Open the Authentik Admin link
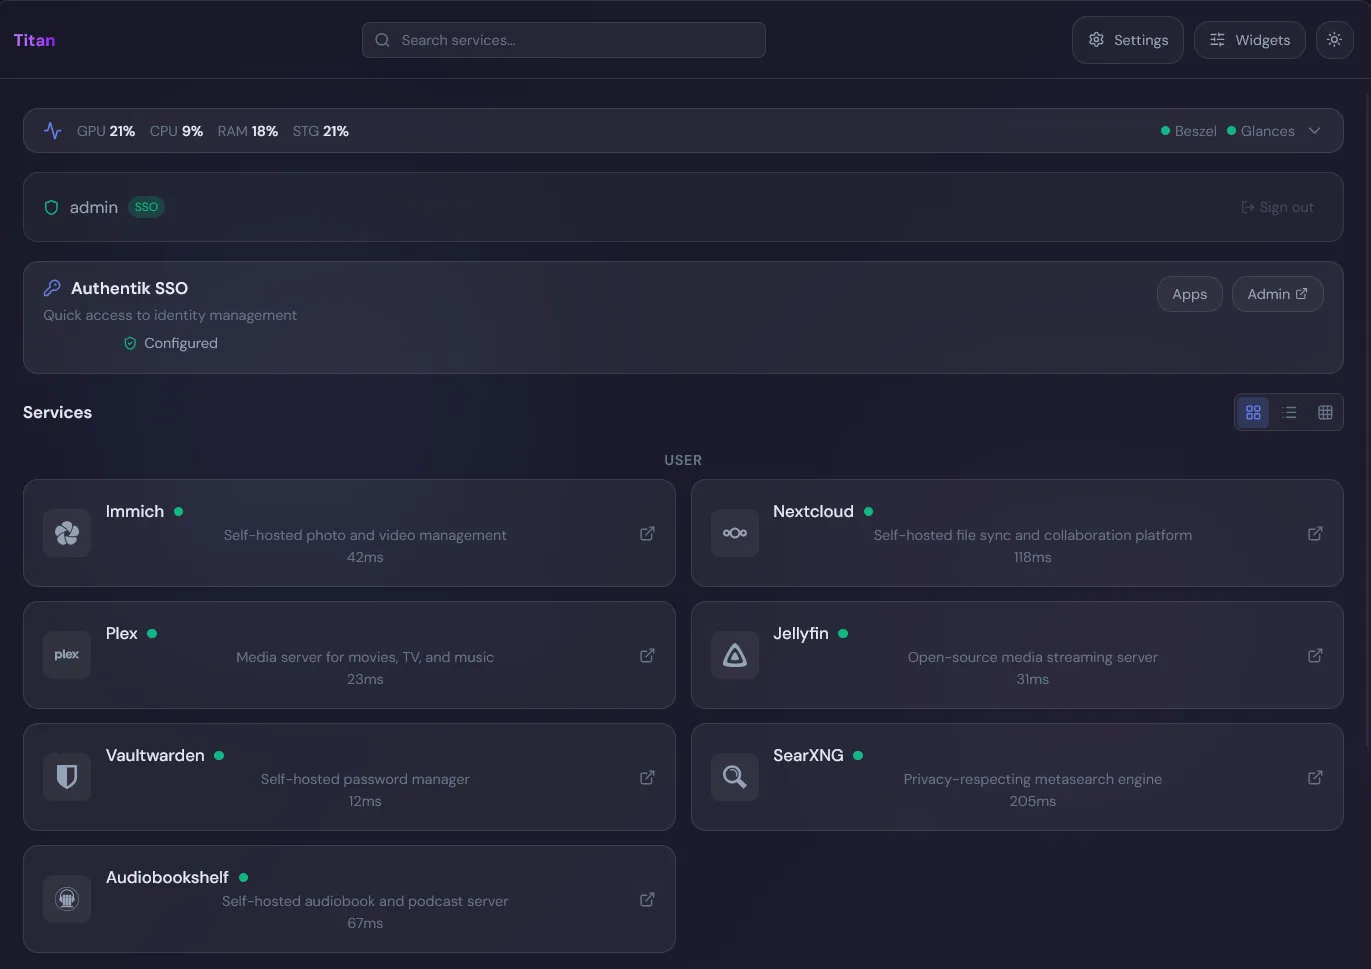Viewport: 1371px width, 969px height. [x=1277, y=294]
